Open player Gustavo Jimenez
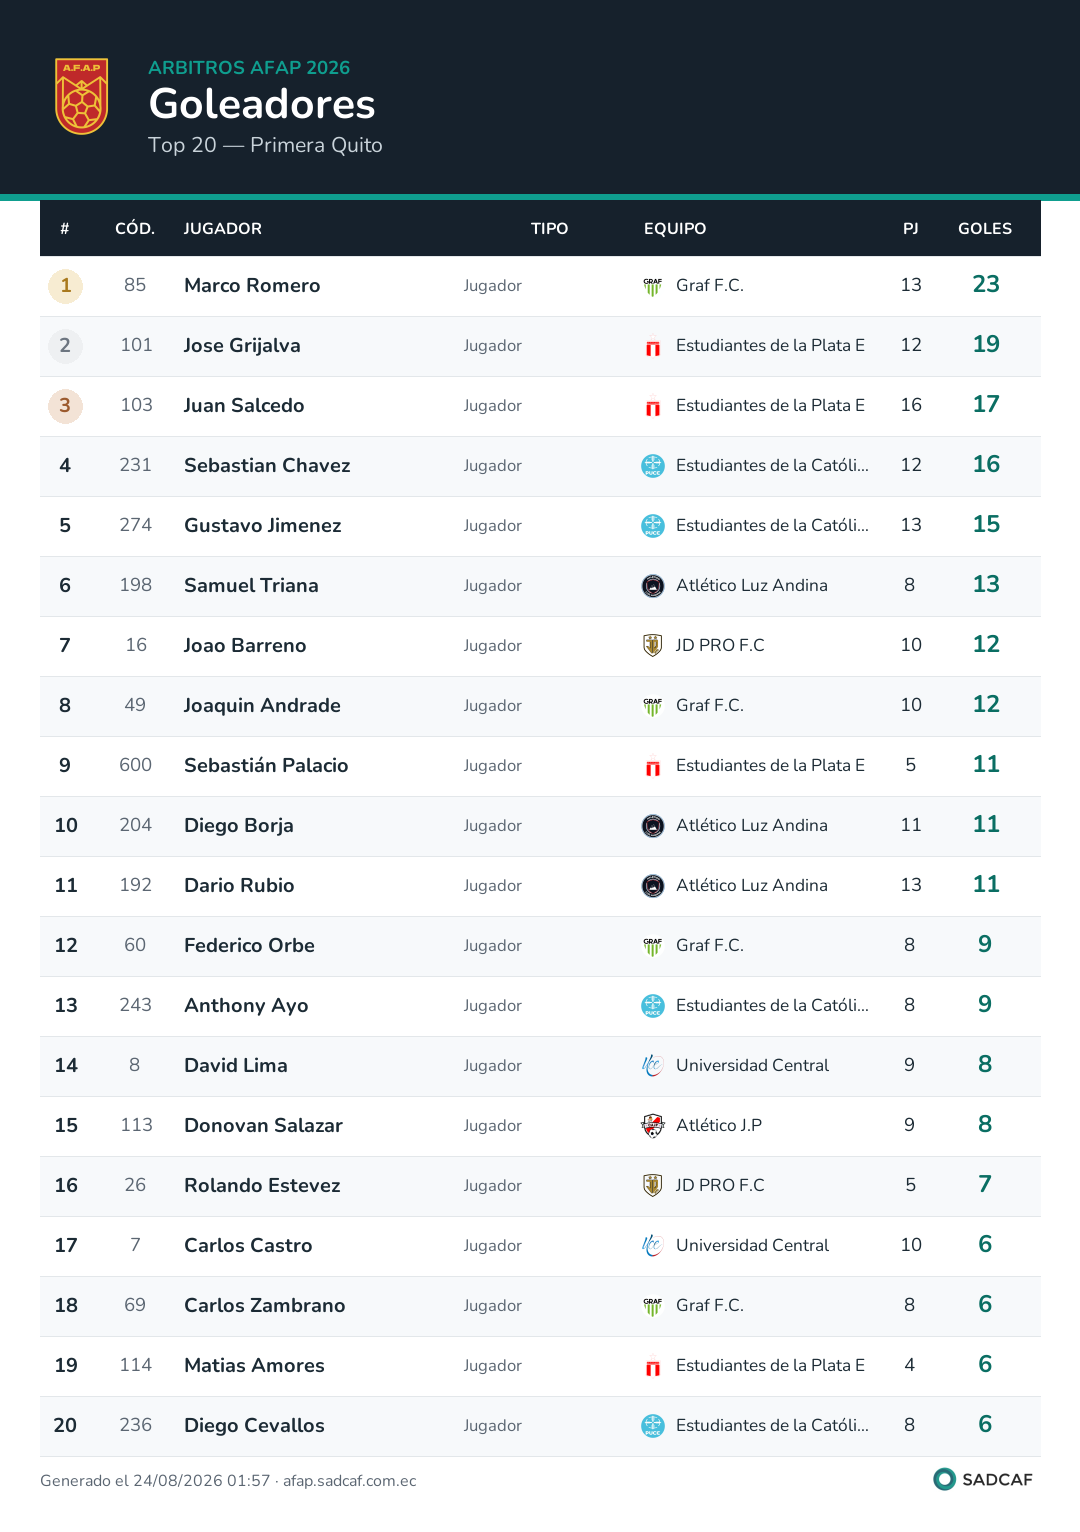 coord(263,526)
